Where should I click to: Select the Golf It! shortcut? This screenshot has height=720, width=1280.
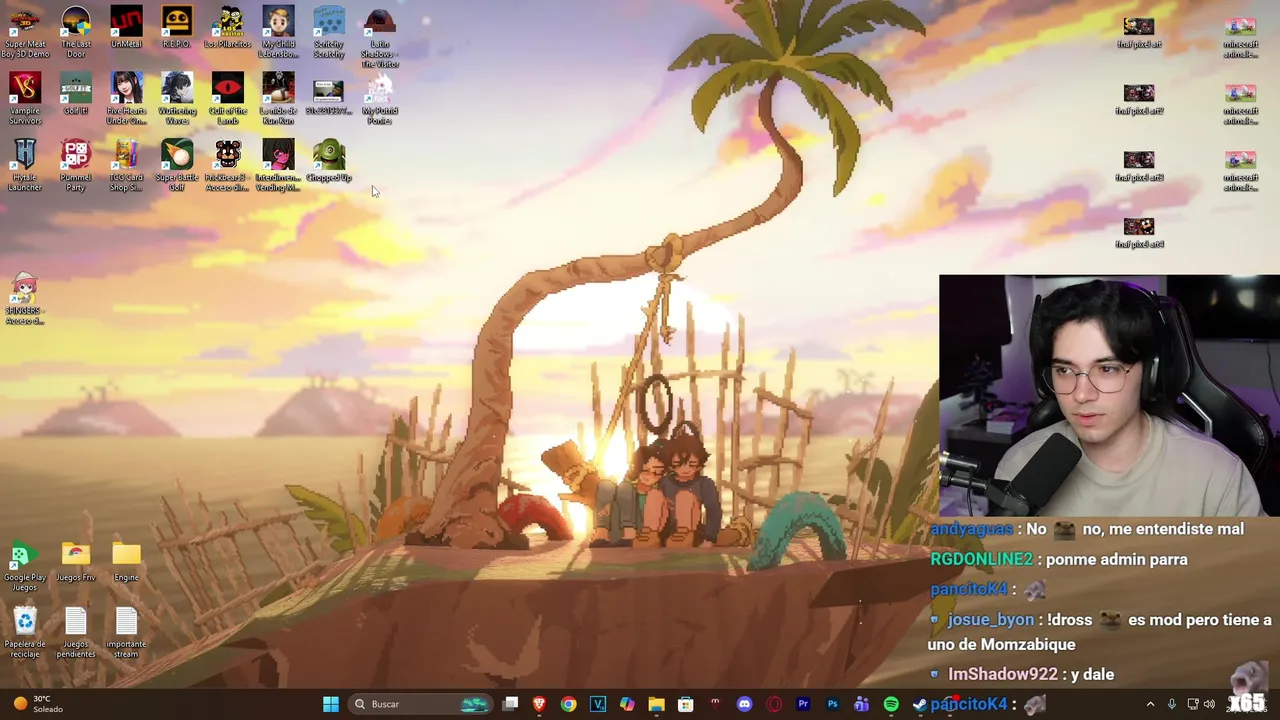(x=76, y=95)
